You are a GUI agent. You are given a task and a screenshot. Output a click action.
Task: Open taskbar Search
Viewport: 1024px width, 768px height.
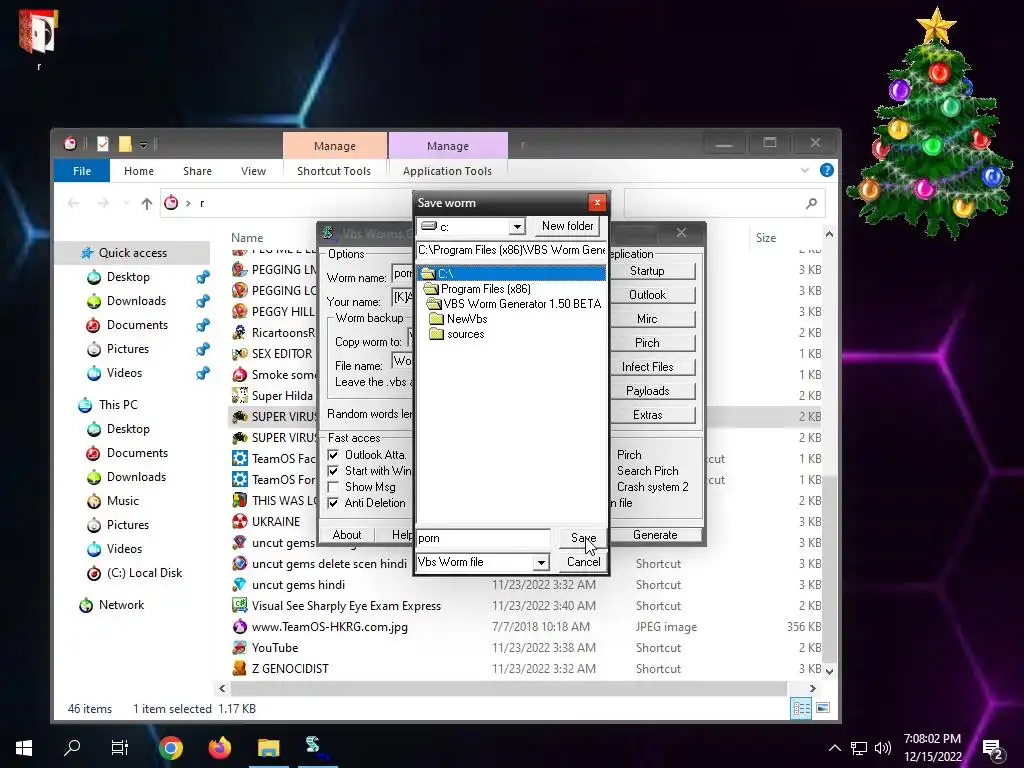coord(72,748)
